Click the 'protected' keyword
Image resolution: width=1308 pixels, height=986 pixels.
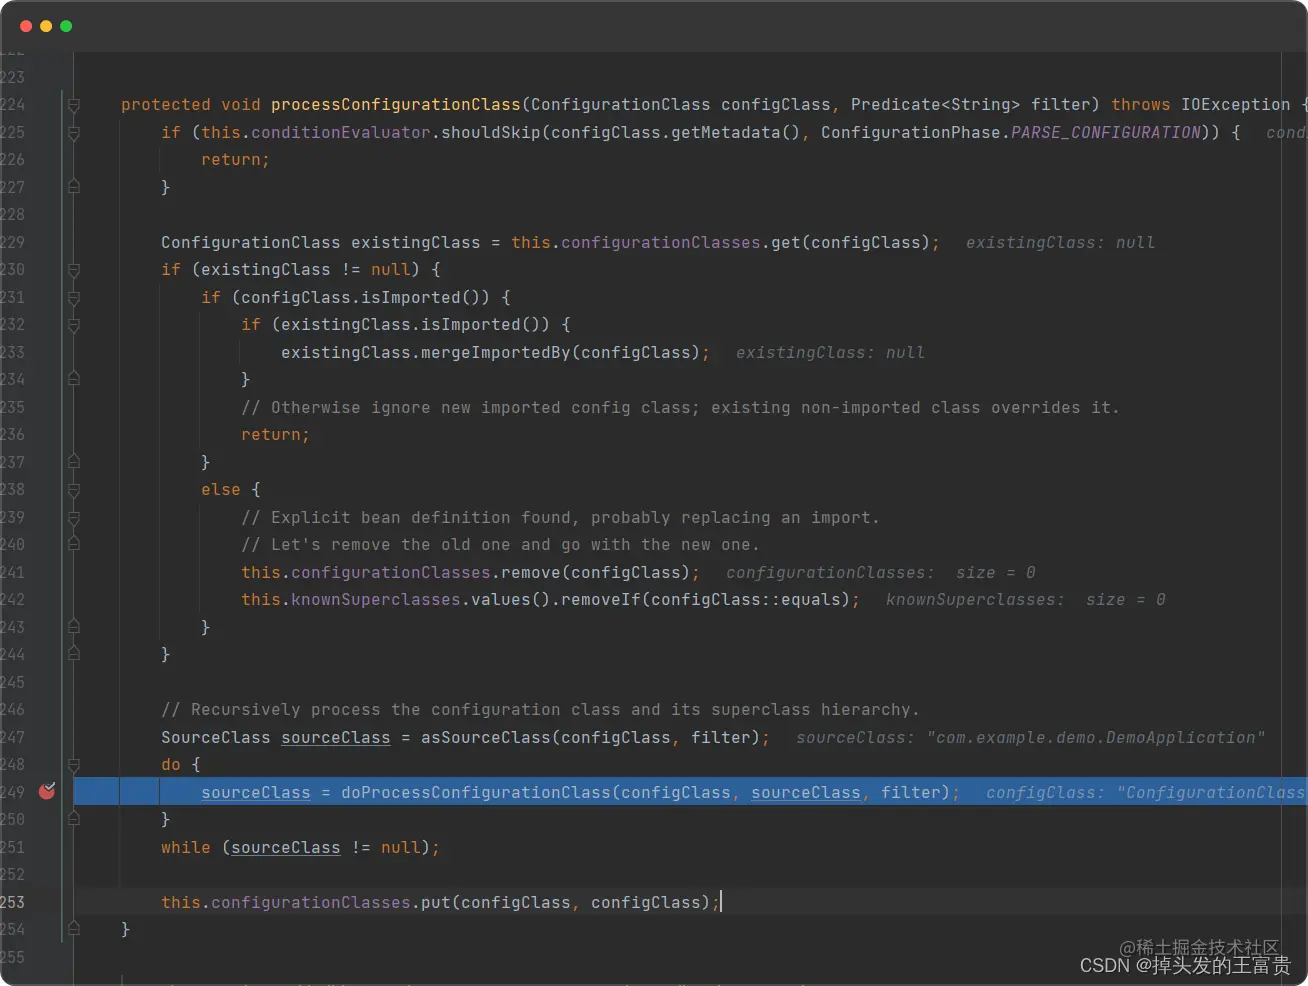coord(166,104)
